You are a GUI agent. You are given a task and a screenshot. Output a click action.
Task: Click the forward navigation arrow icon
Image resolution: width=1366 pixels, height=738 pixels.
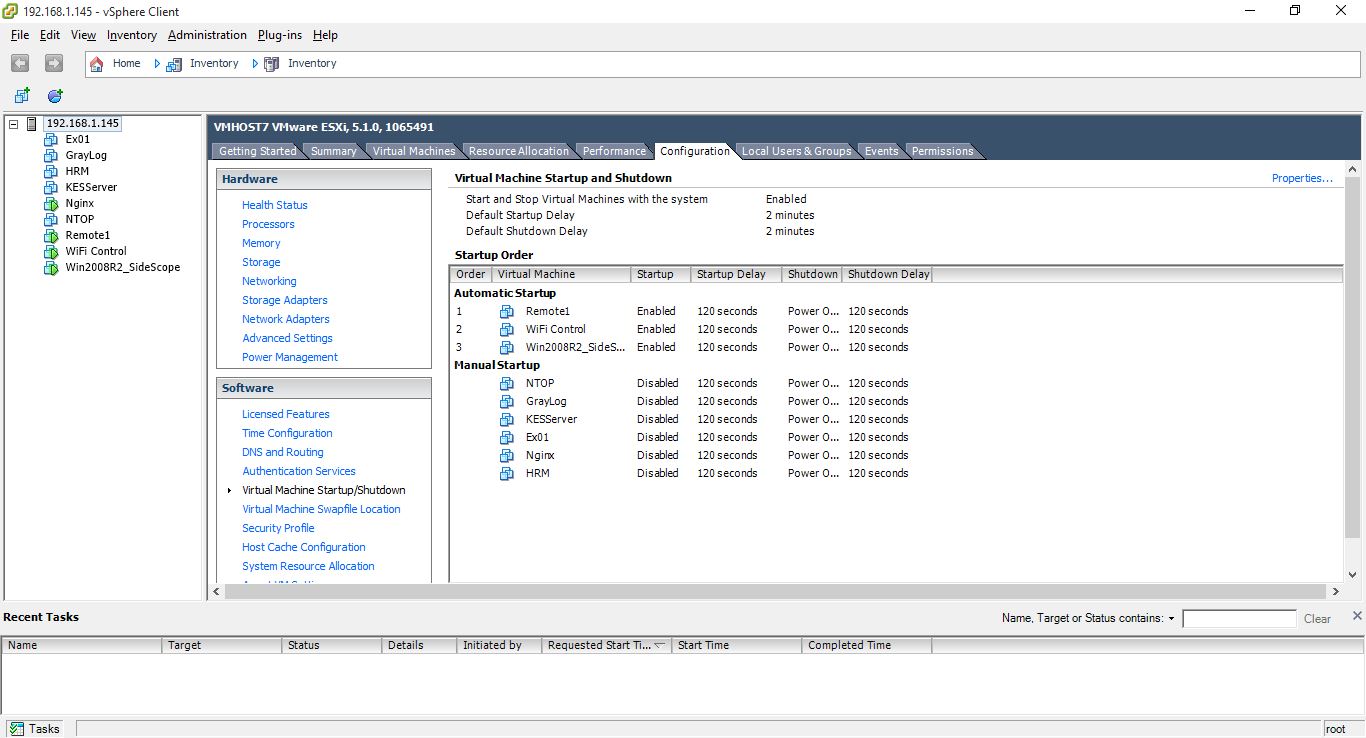tap(54, 63)
